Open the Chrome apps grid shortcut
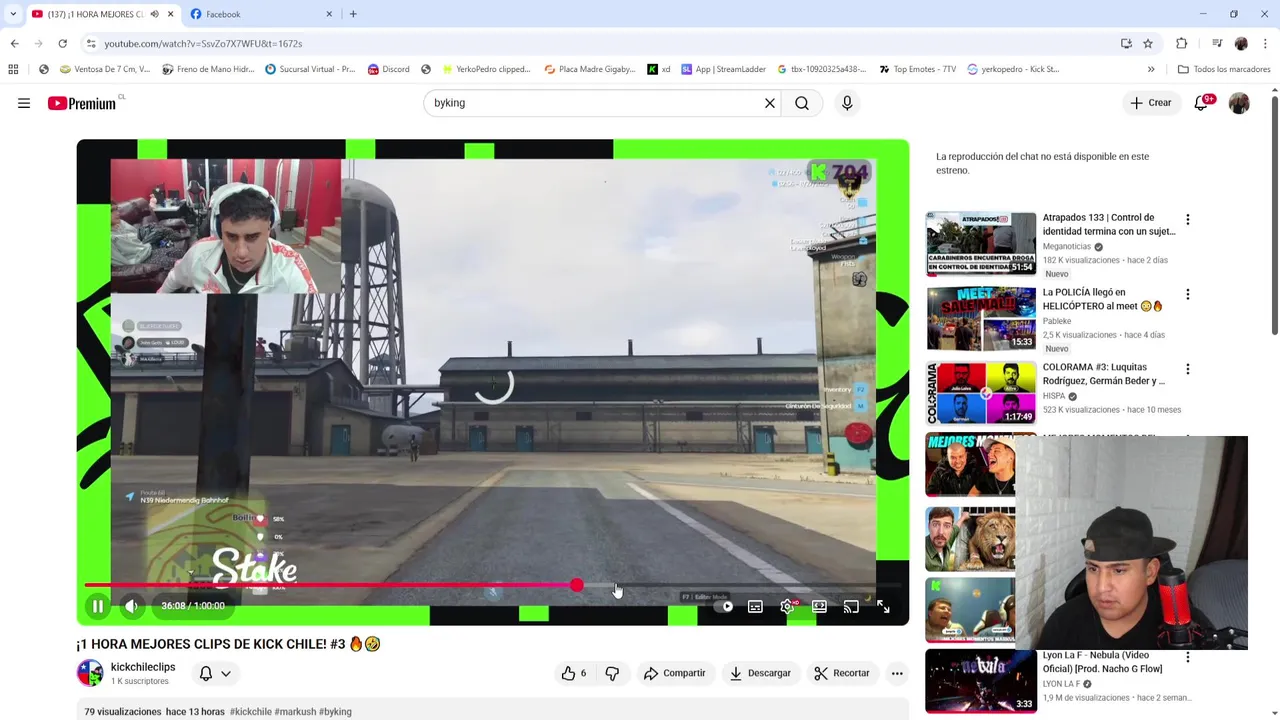1280x720 pixels. (13, 69)
